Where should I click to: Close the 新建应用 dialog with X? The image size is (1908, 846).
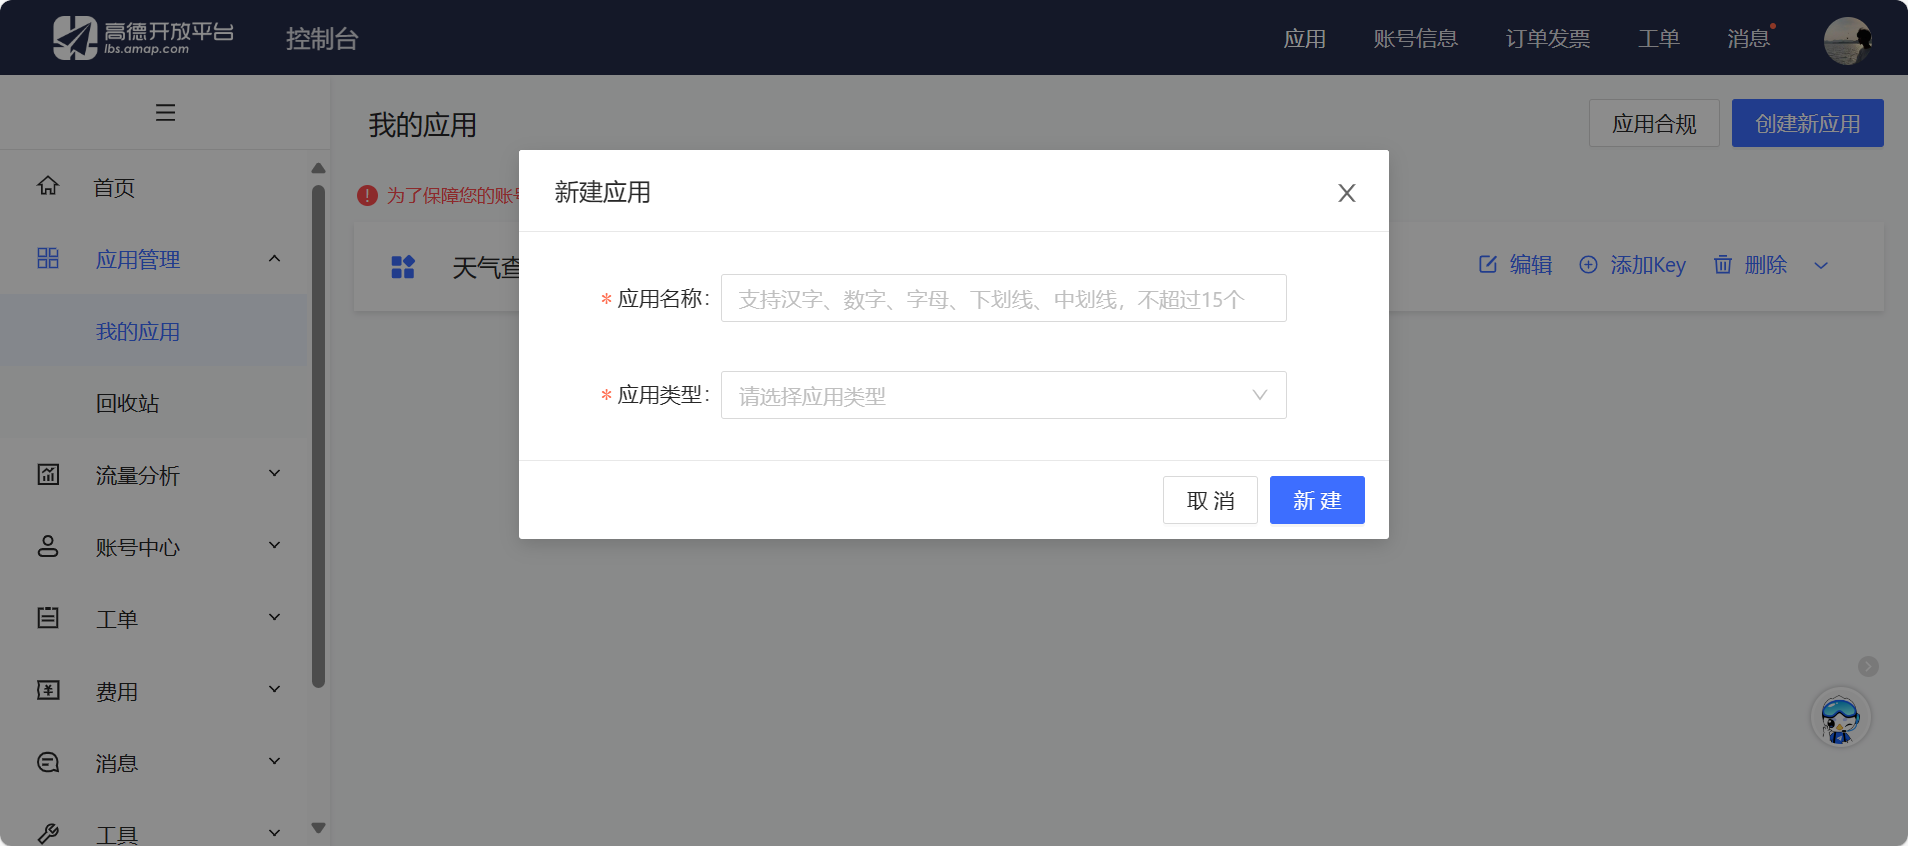coord(1346,193)
